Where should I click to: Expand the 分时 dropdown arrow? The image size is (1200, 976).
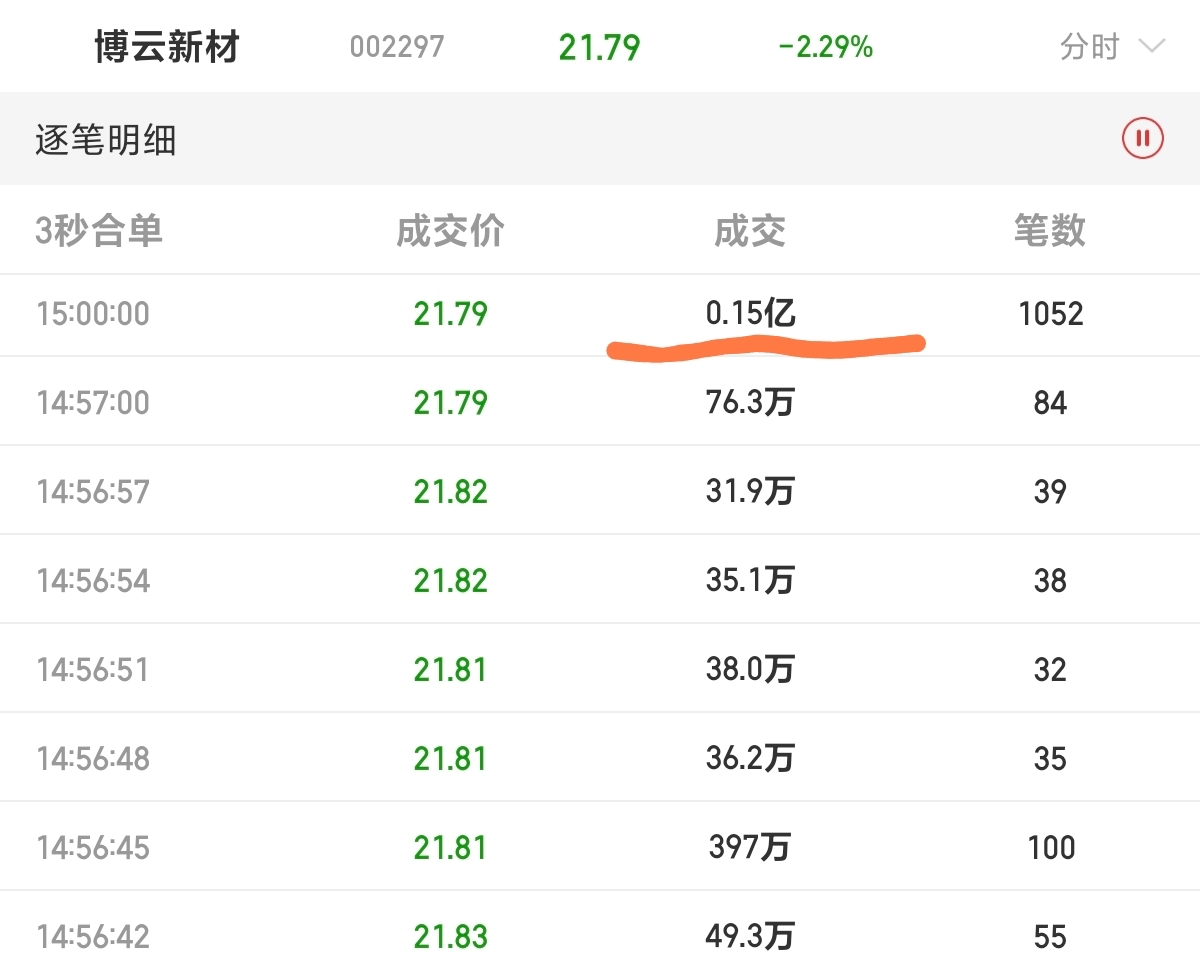coord(1151,47)
